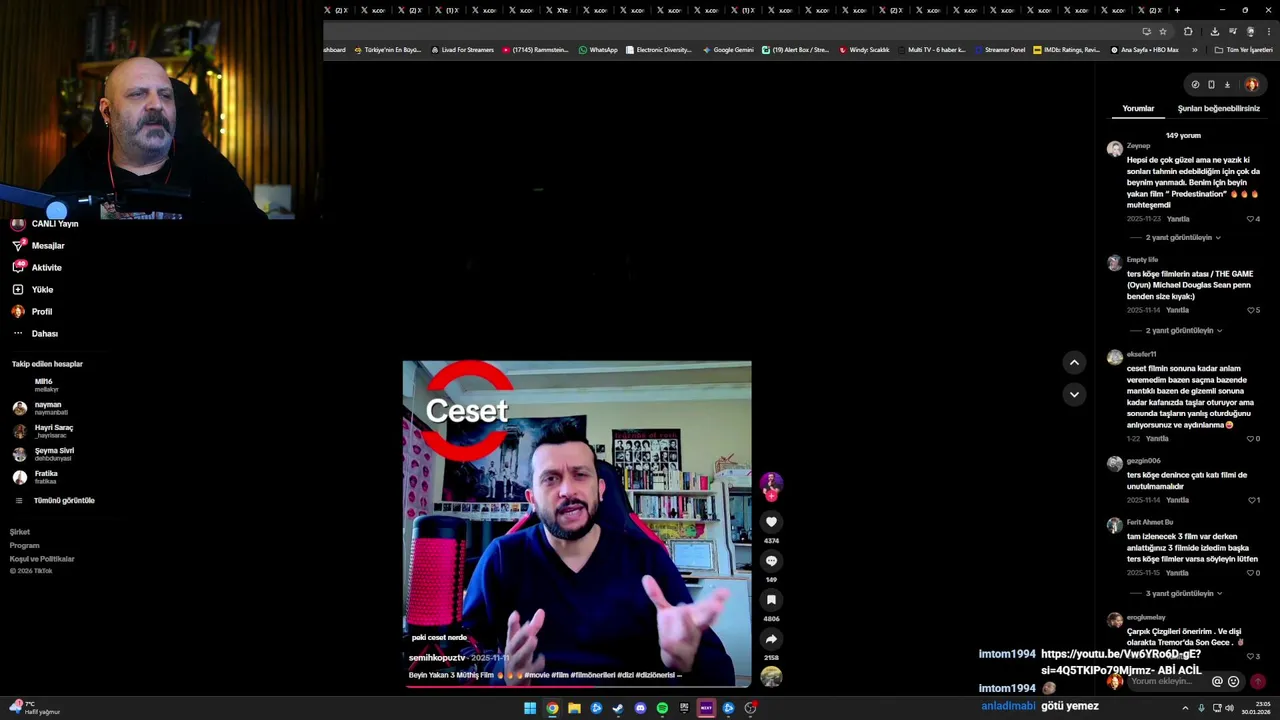The height and width of the screenshot is (720, 1280).
Task: Click the download app icon in top pill
Action: [1227, 85]
